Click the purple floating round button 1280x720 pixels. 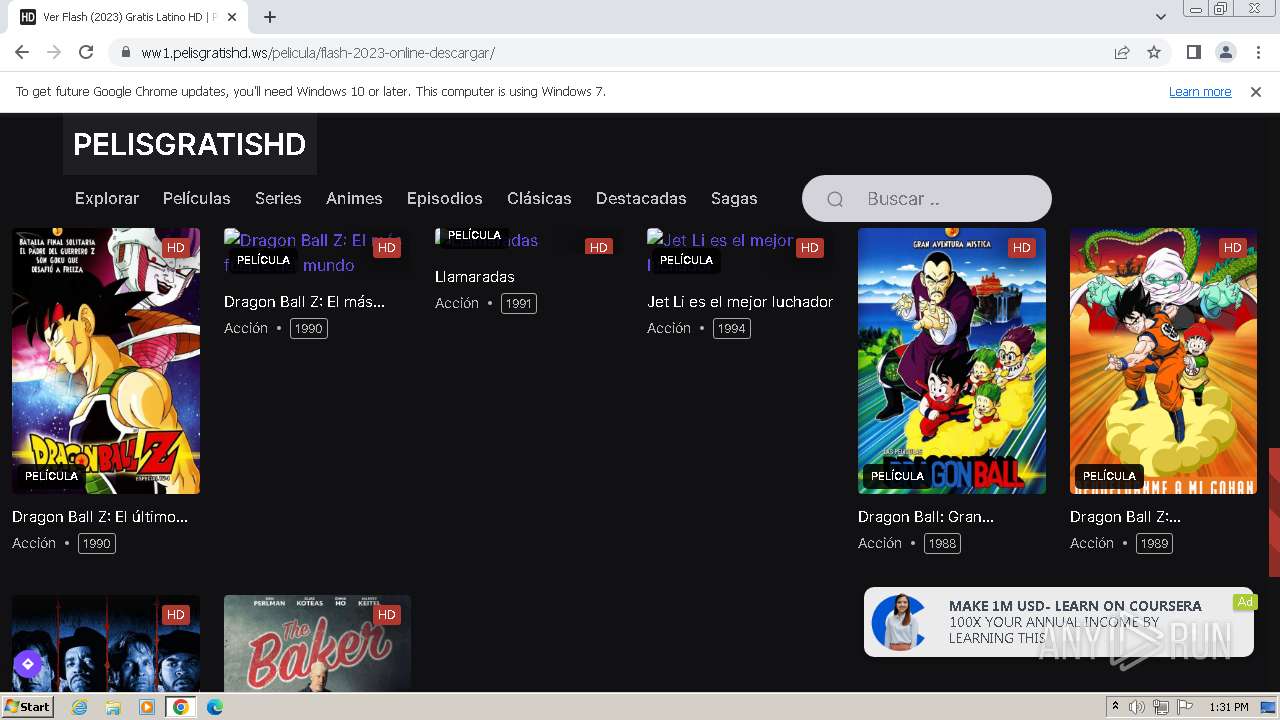[x=27, y=664]
